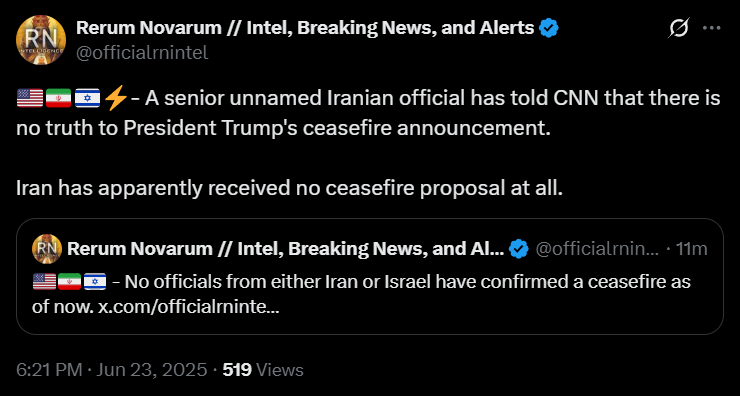Open the @officialrnintel handle link
The image size is (740, 396).
142,52
